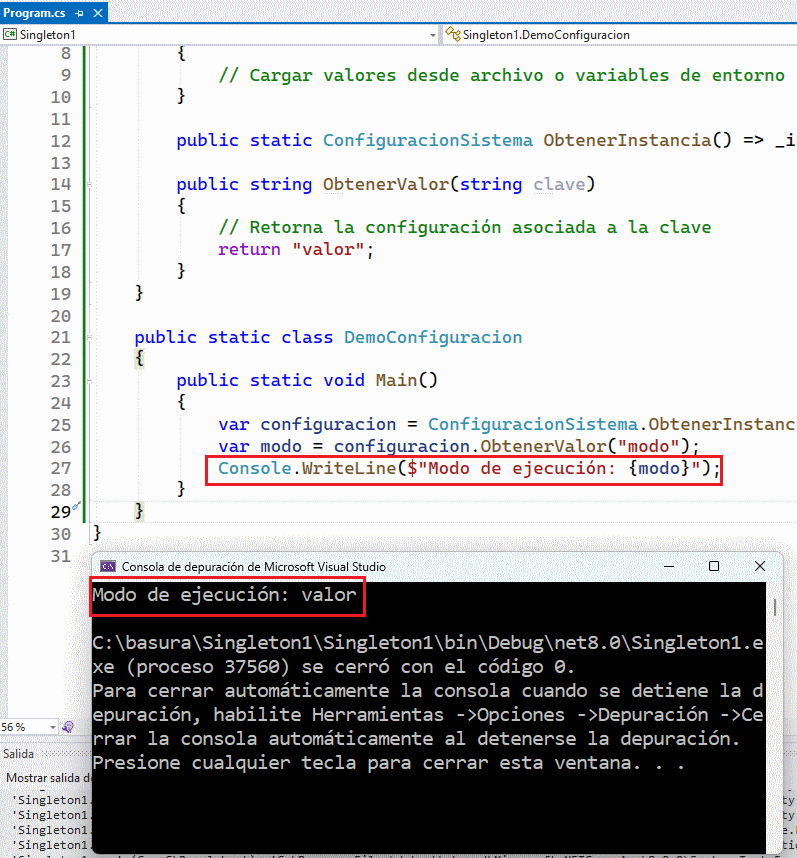
Task: Select the Salida output panel title
Action: coord(17,752)
